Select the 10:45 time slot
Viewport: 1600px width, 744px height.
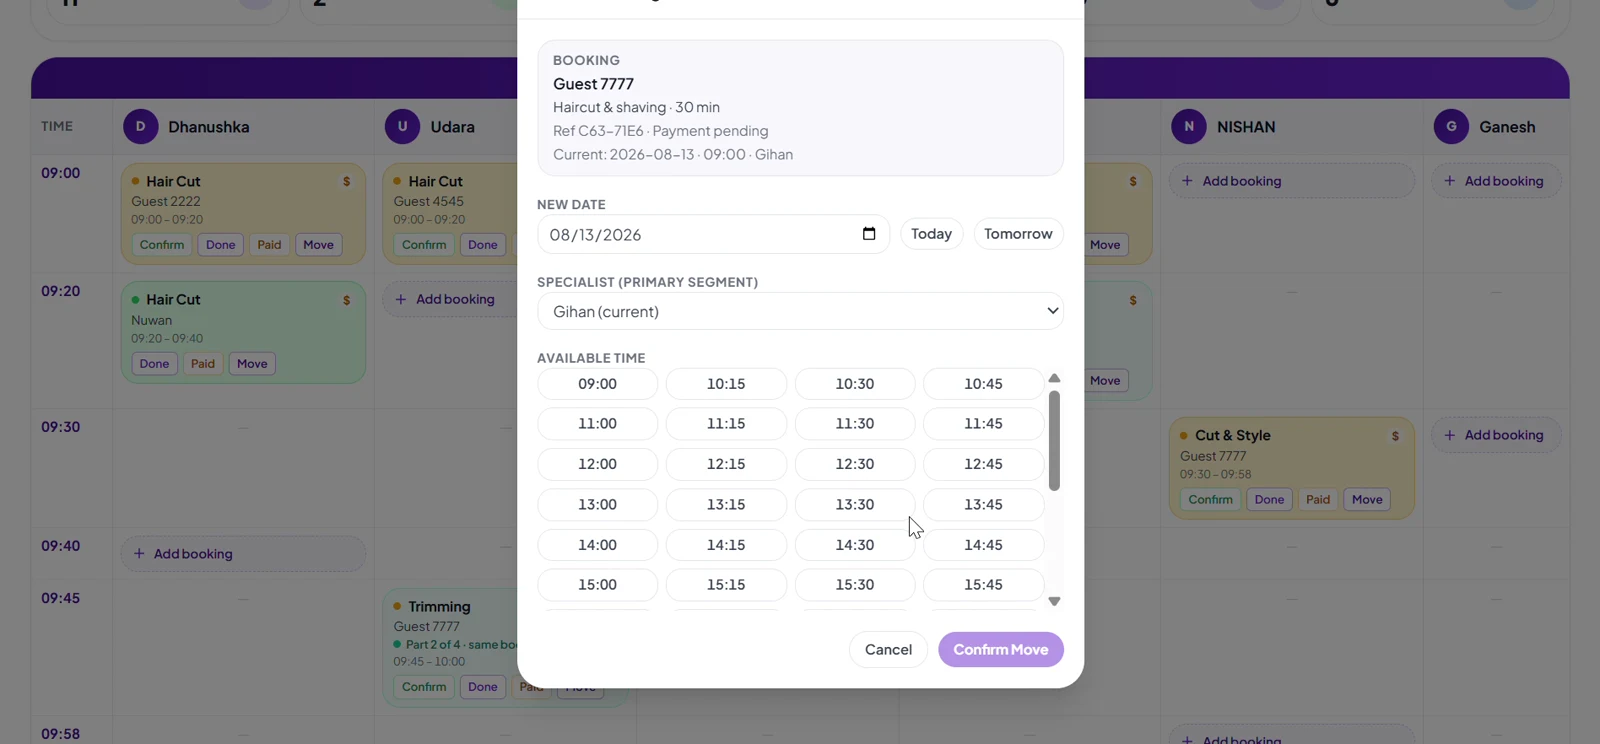pyautogui.click(x=984, y=384)
